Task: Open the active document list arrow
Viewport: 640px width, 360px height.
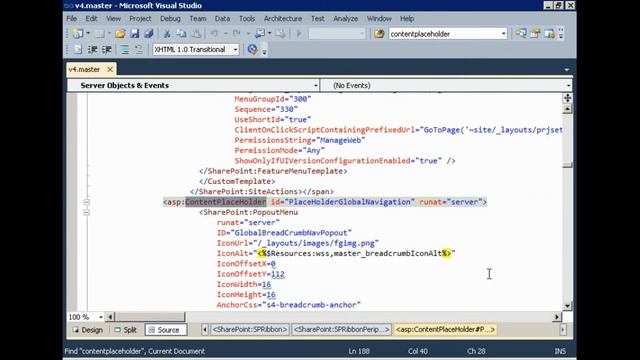Action: tap(567, 70)
